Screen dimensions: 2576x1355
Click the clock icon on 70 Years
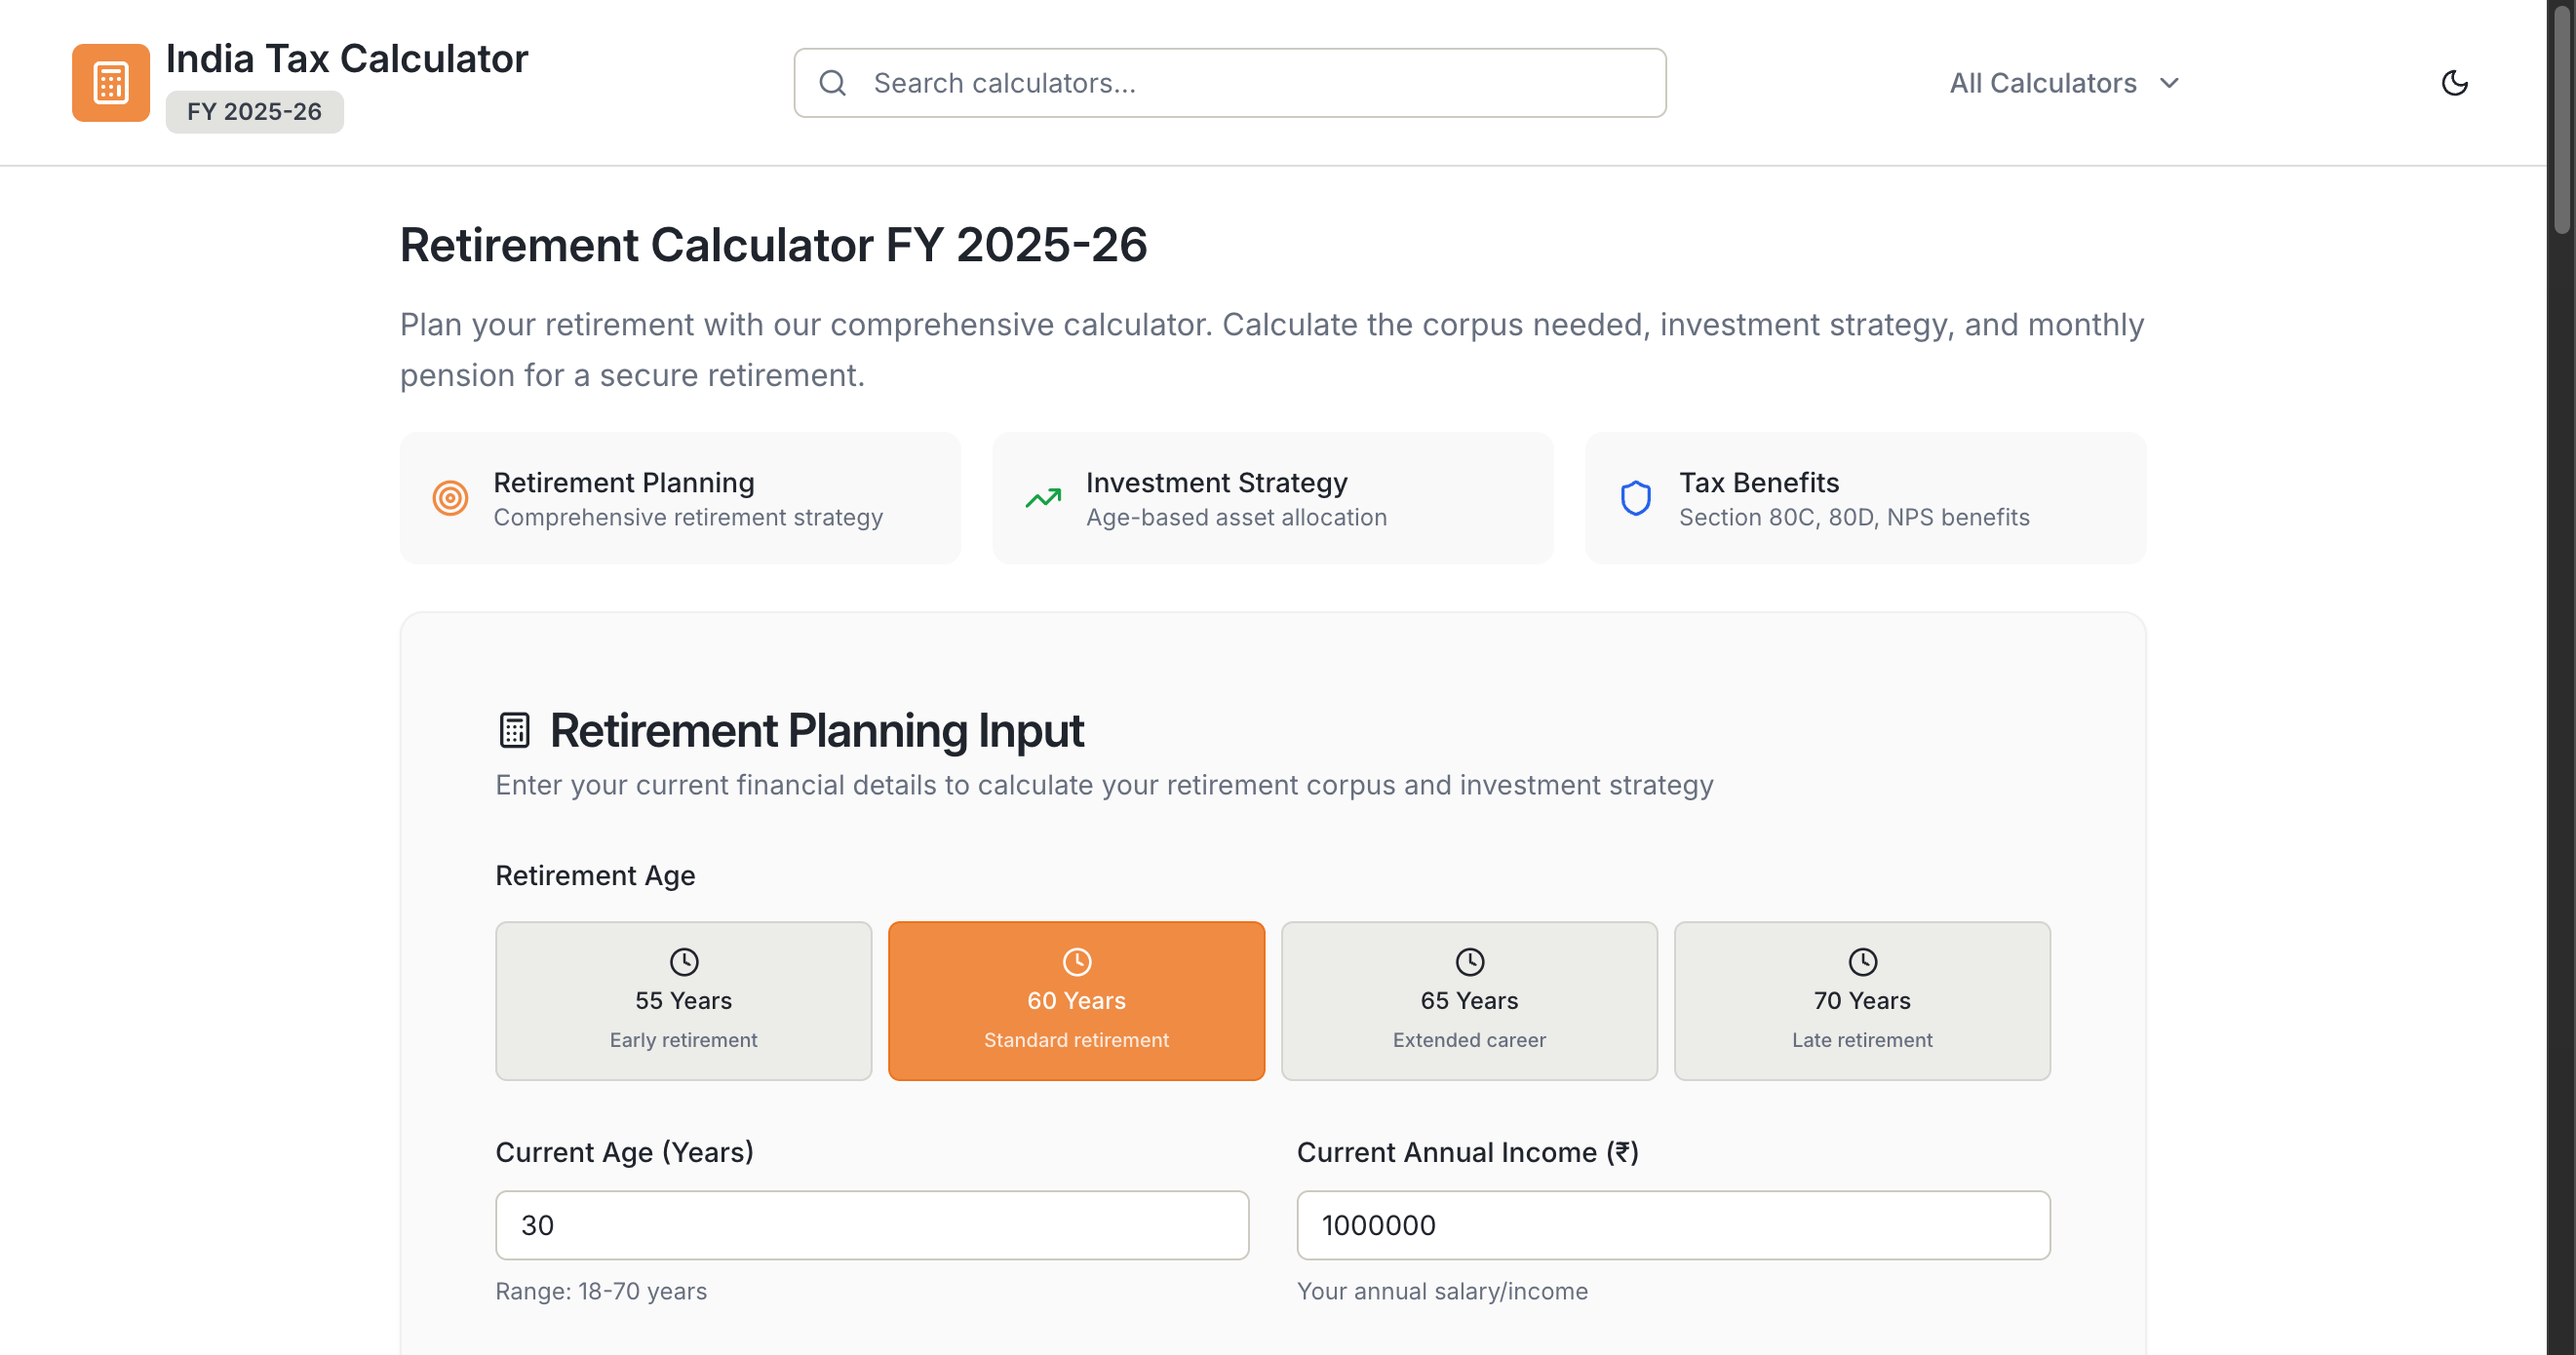(x=1862, y=962)
